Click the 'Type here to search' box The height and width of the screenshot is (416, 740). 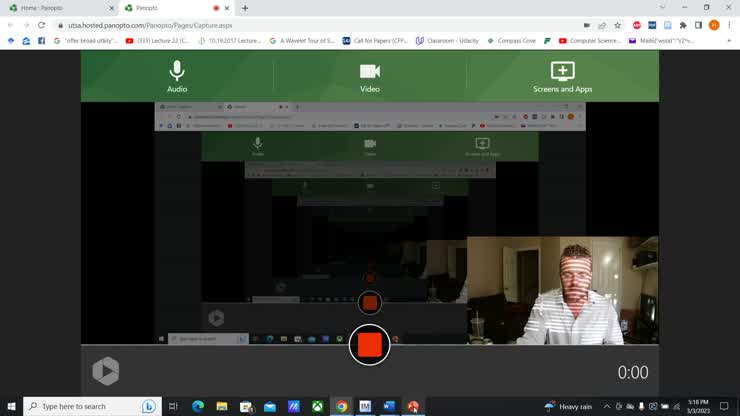92,406
